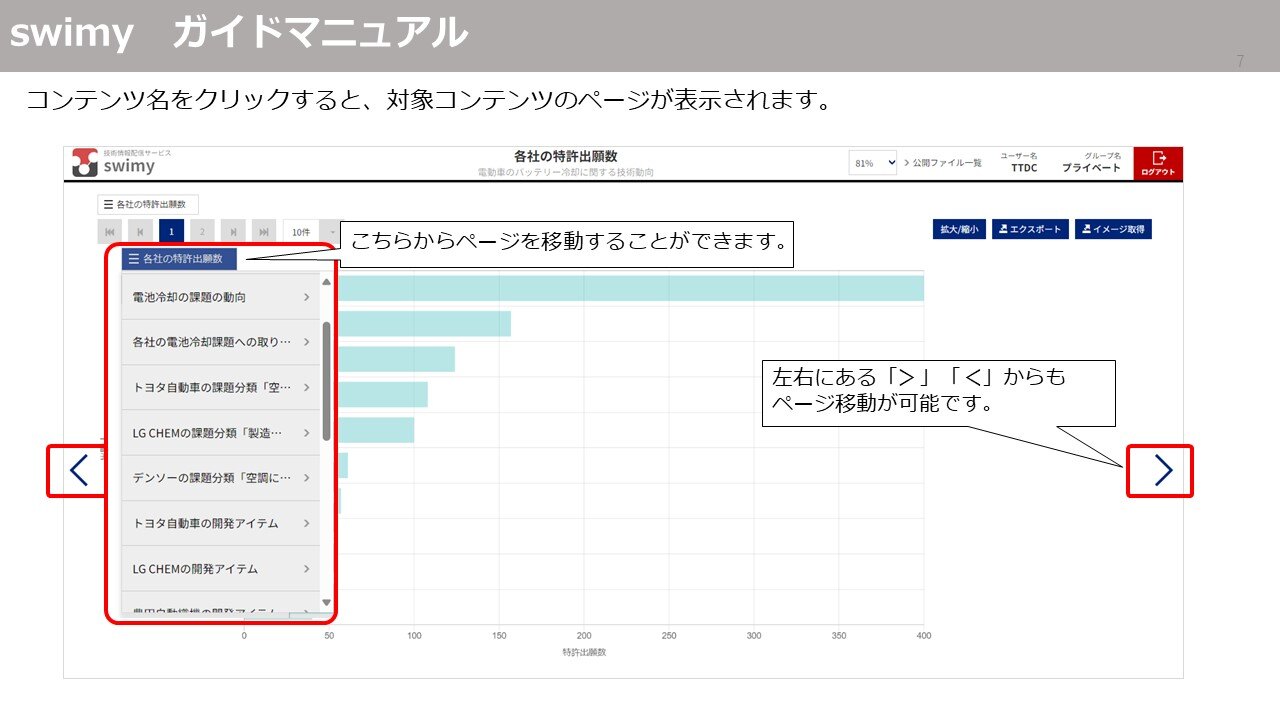Open the 10件 items-per-page dropdown

pyautogui.click(x=311, y=232)
